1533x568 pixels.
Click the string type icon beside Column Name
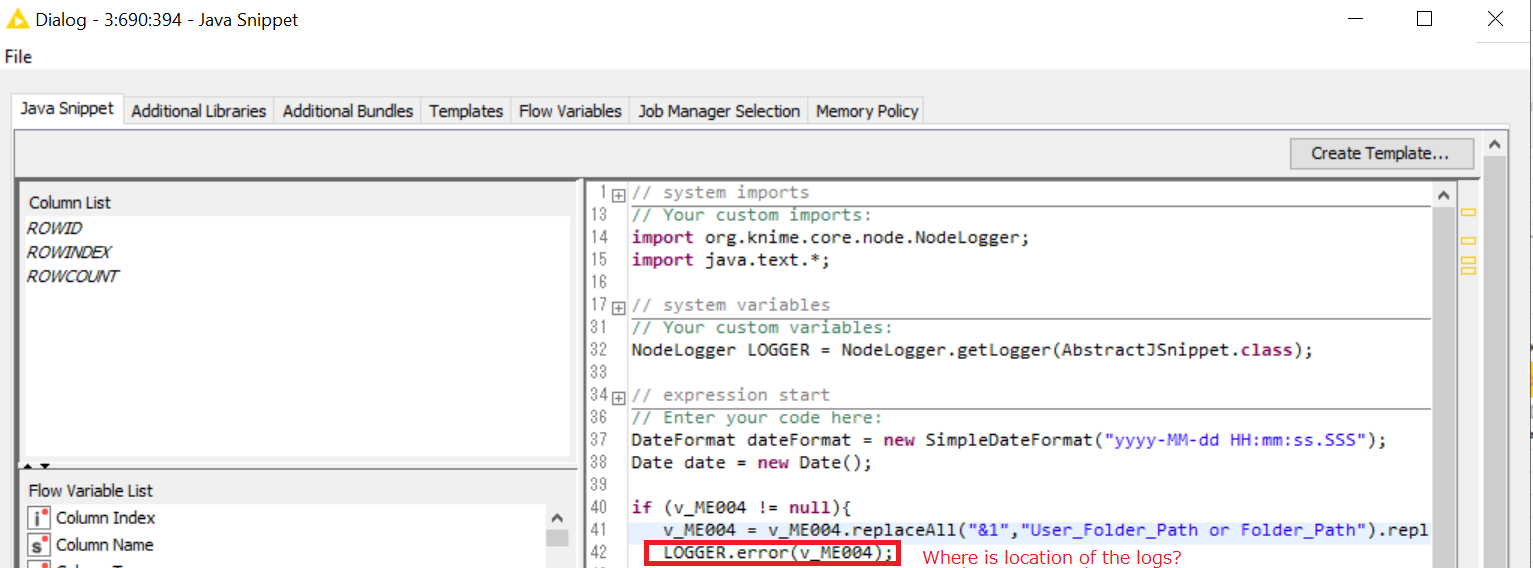click(39, 545)
